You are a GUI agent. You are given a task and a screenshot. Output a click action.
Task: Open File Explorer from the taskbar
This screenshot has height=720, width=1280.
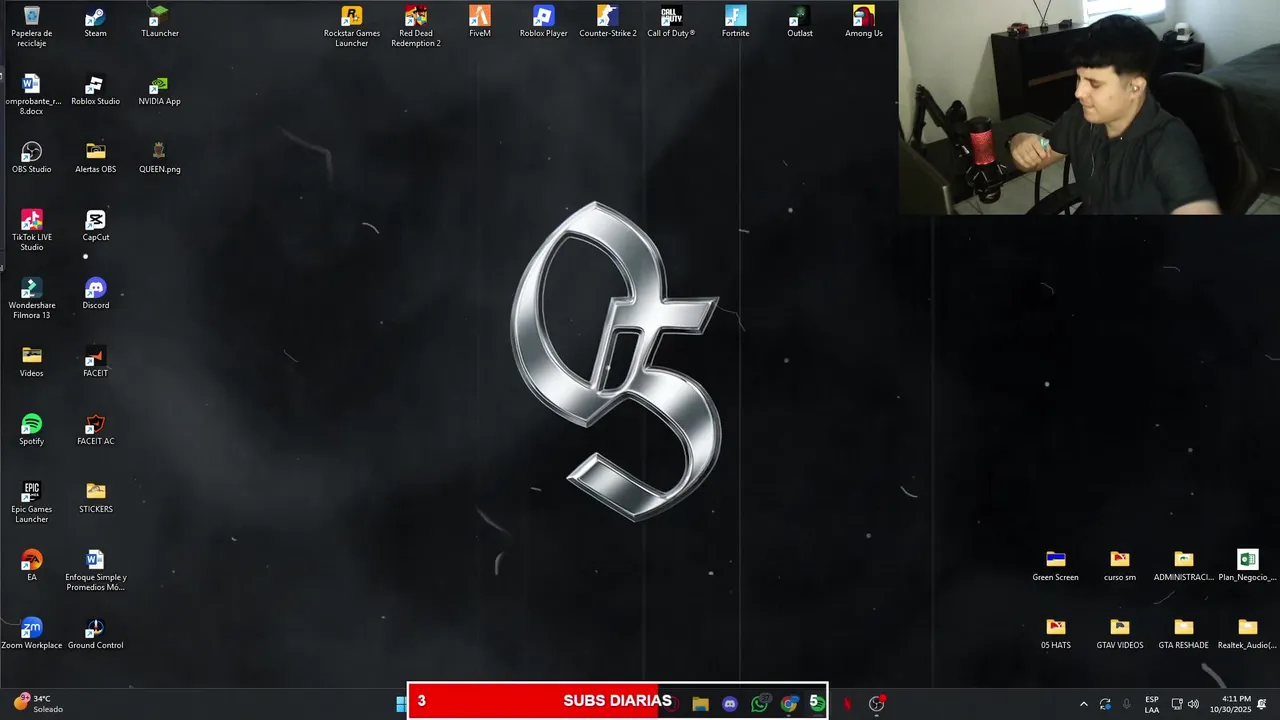pyautogui.click(x=700, y=704)
